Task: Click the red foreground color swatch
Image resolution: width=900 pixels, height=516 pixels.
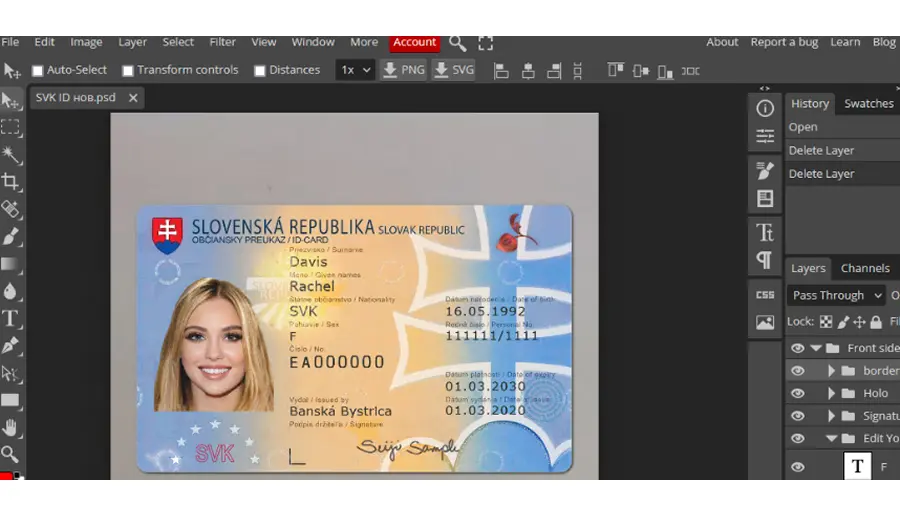Action: [x=6, y=476]
